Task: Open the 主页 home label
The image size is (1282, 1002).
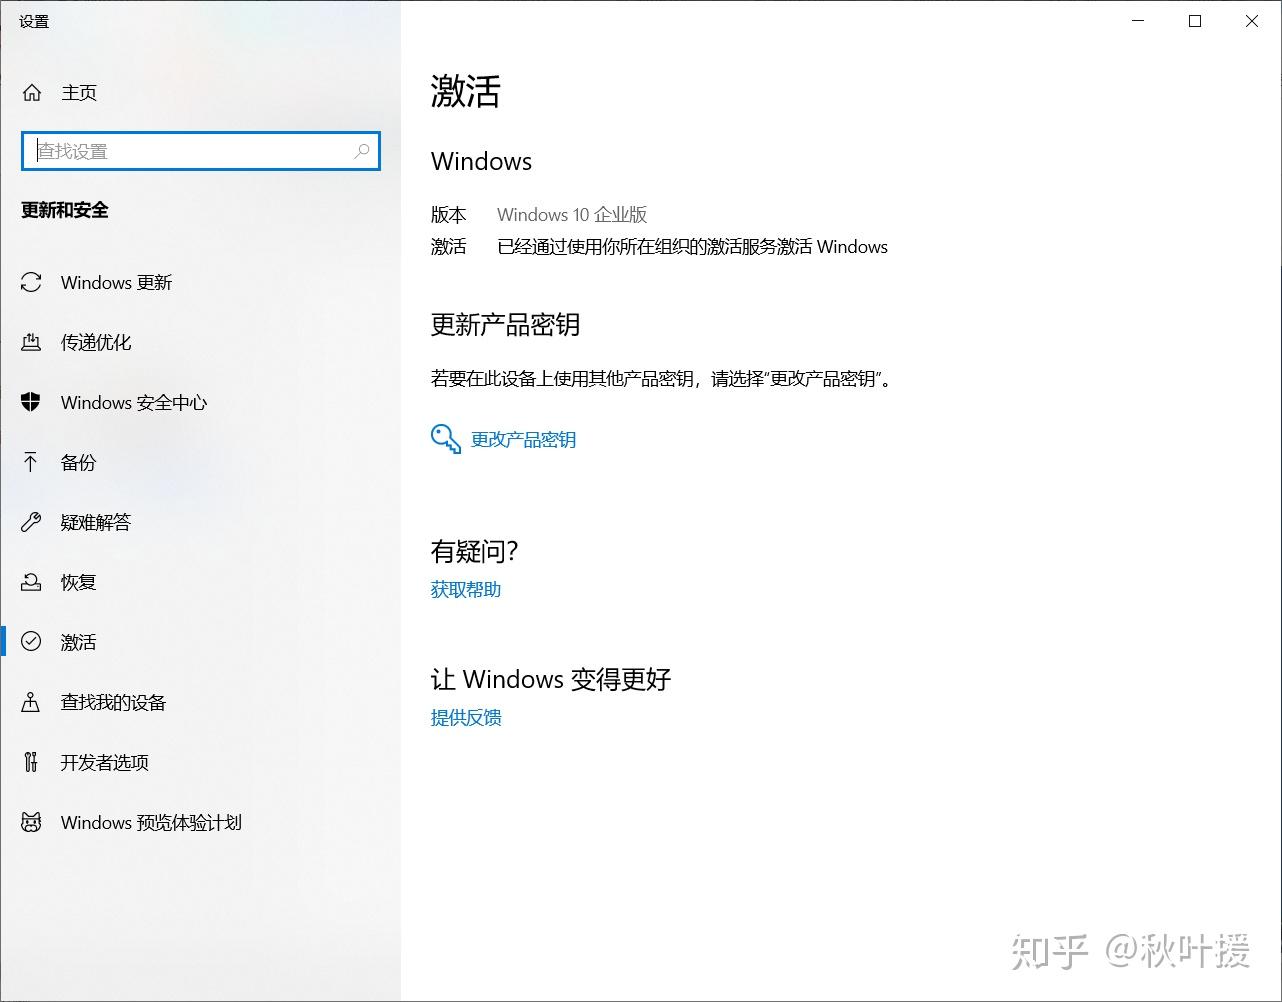Action: click(x=79, y=93)
